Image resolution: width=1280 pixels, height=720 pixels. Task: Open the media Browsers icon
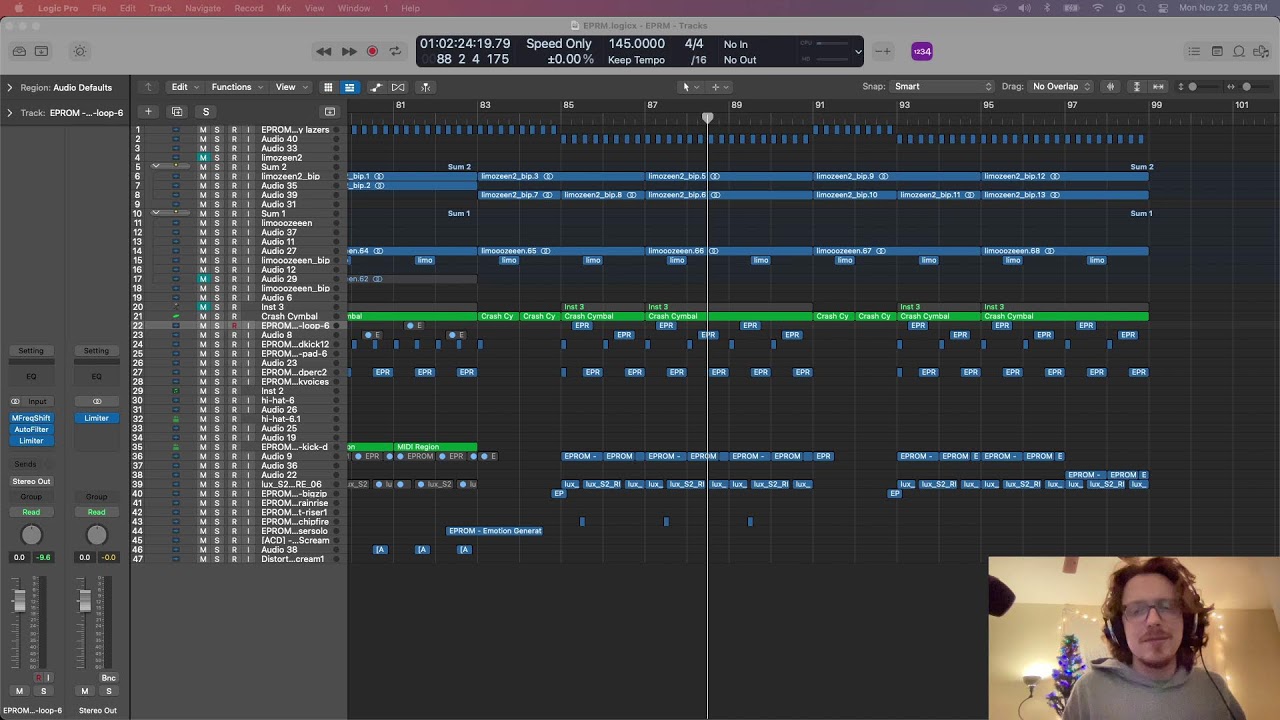[x=1261, y=51]
